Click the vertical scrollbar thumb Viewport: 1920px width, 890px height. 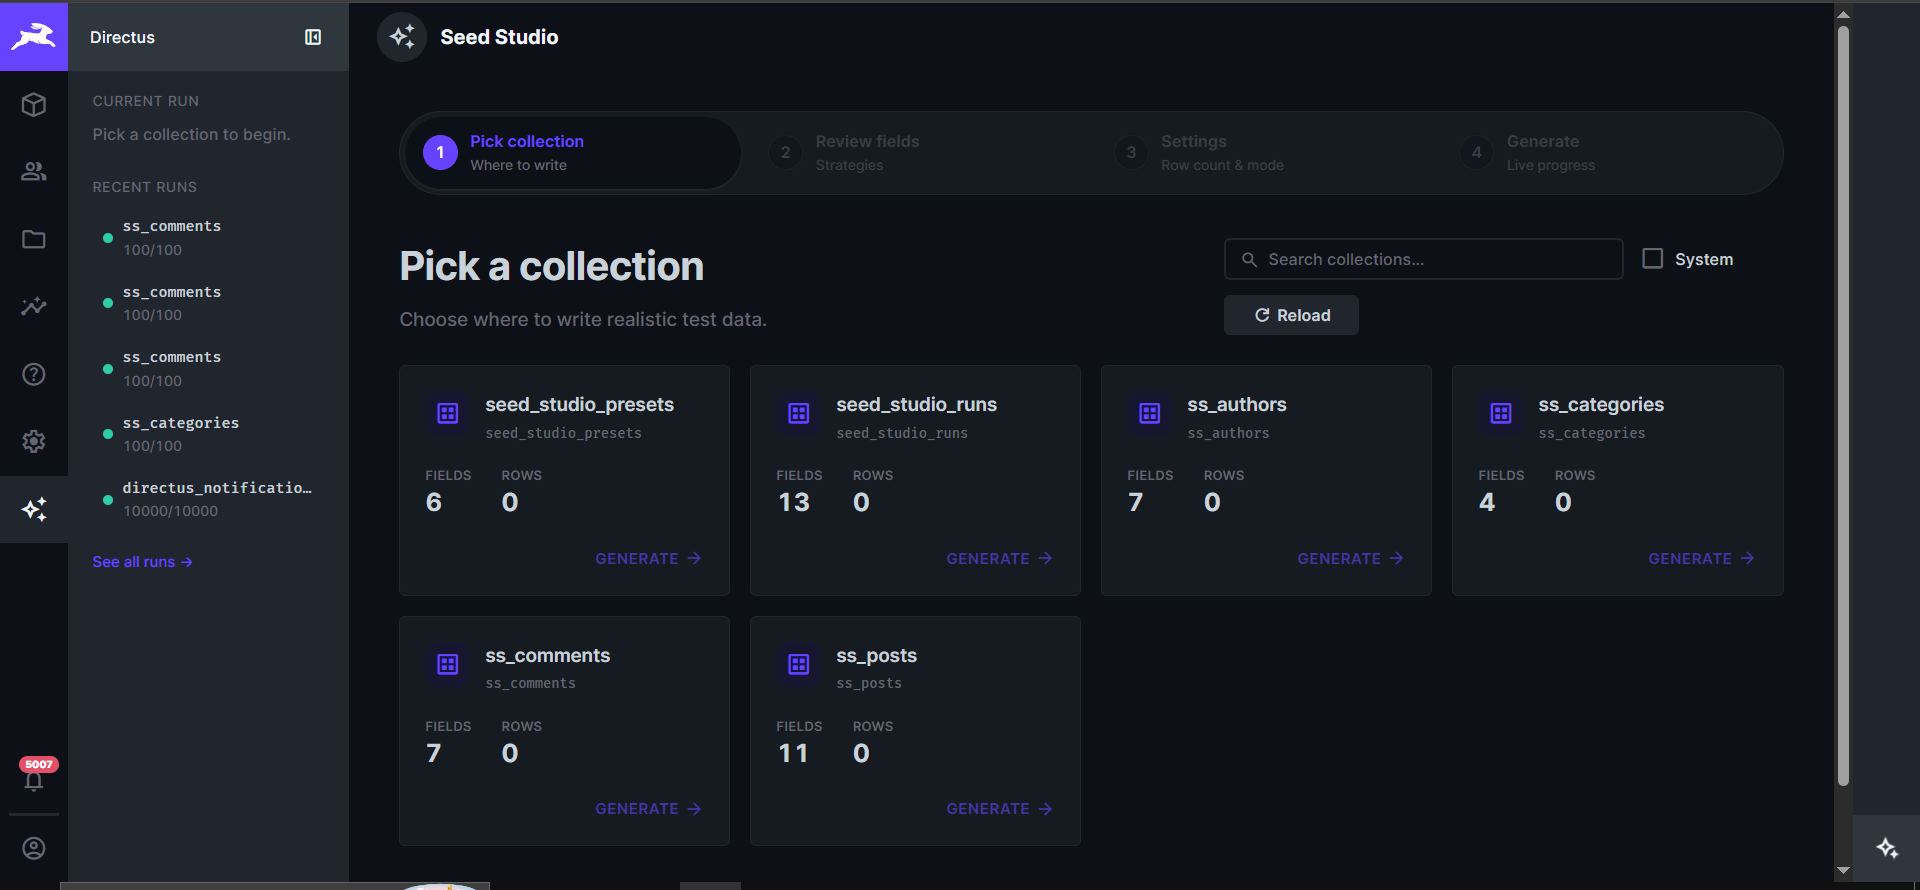tap(1843, 405)
